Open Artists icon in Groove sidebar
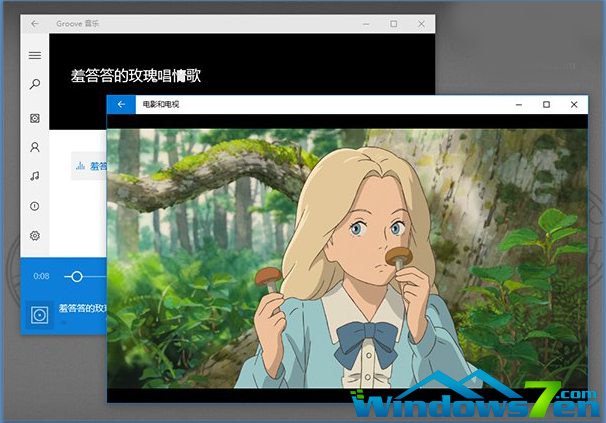606x423 pixels. (35, 147)
